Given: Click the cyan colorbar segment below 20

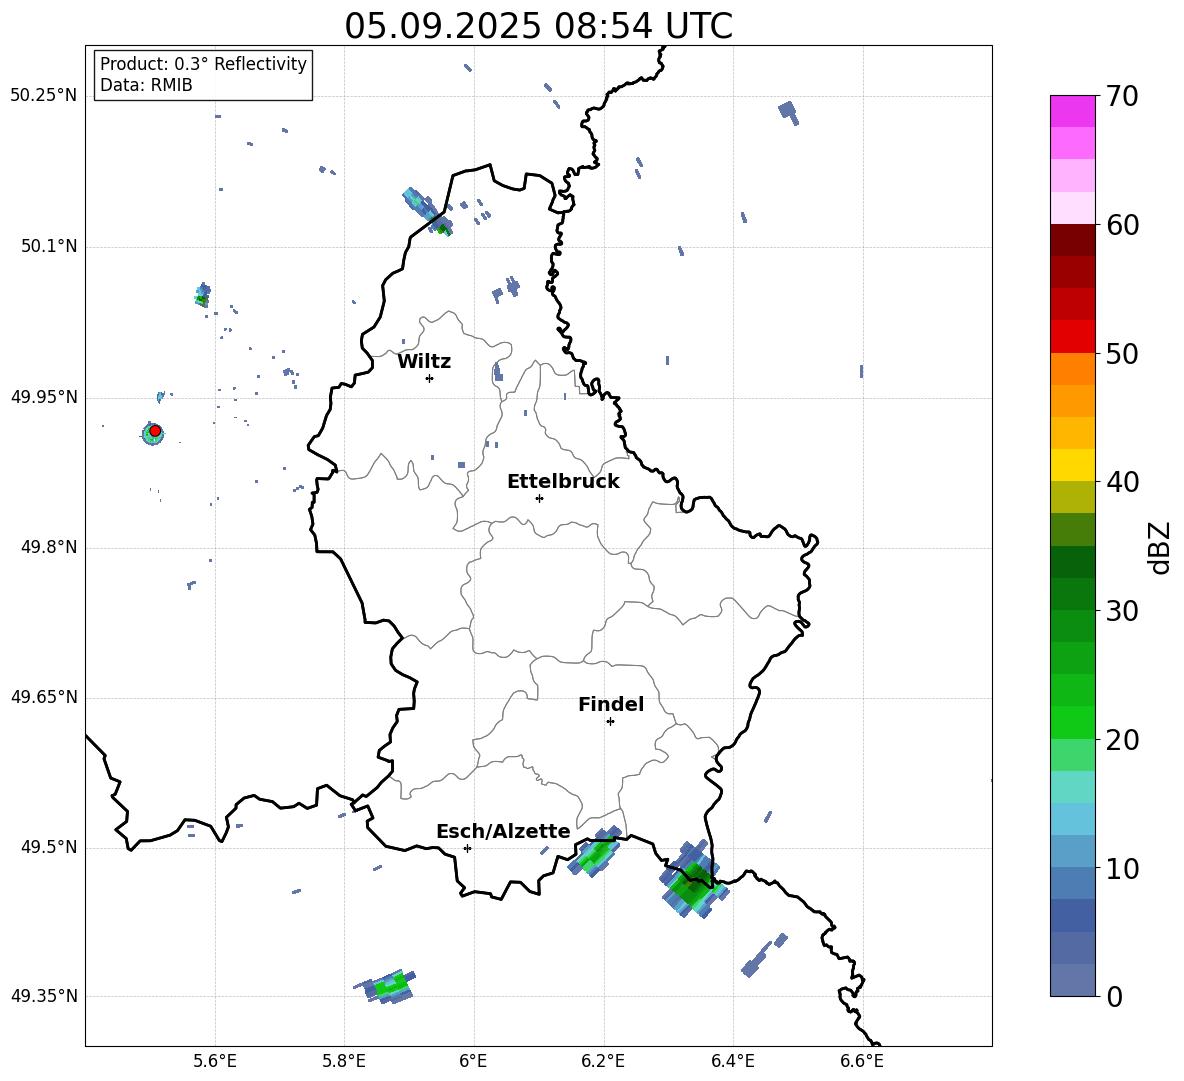Looking at the screenshot, I should pyautogui.click(x=1072, y=787).
